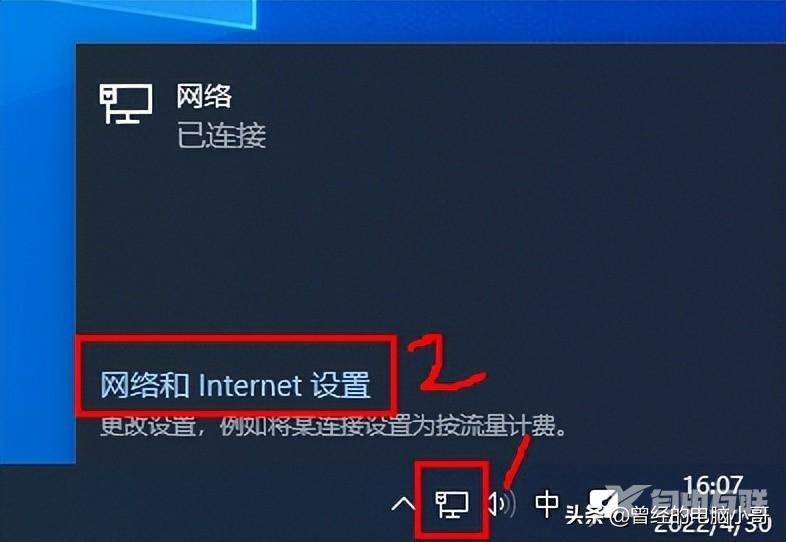Select the 网络 connection name
Screen dimensions: 786x542
pyautogui.click(x=204, y=96)
